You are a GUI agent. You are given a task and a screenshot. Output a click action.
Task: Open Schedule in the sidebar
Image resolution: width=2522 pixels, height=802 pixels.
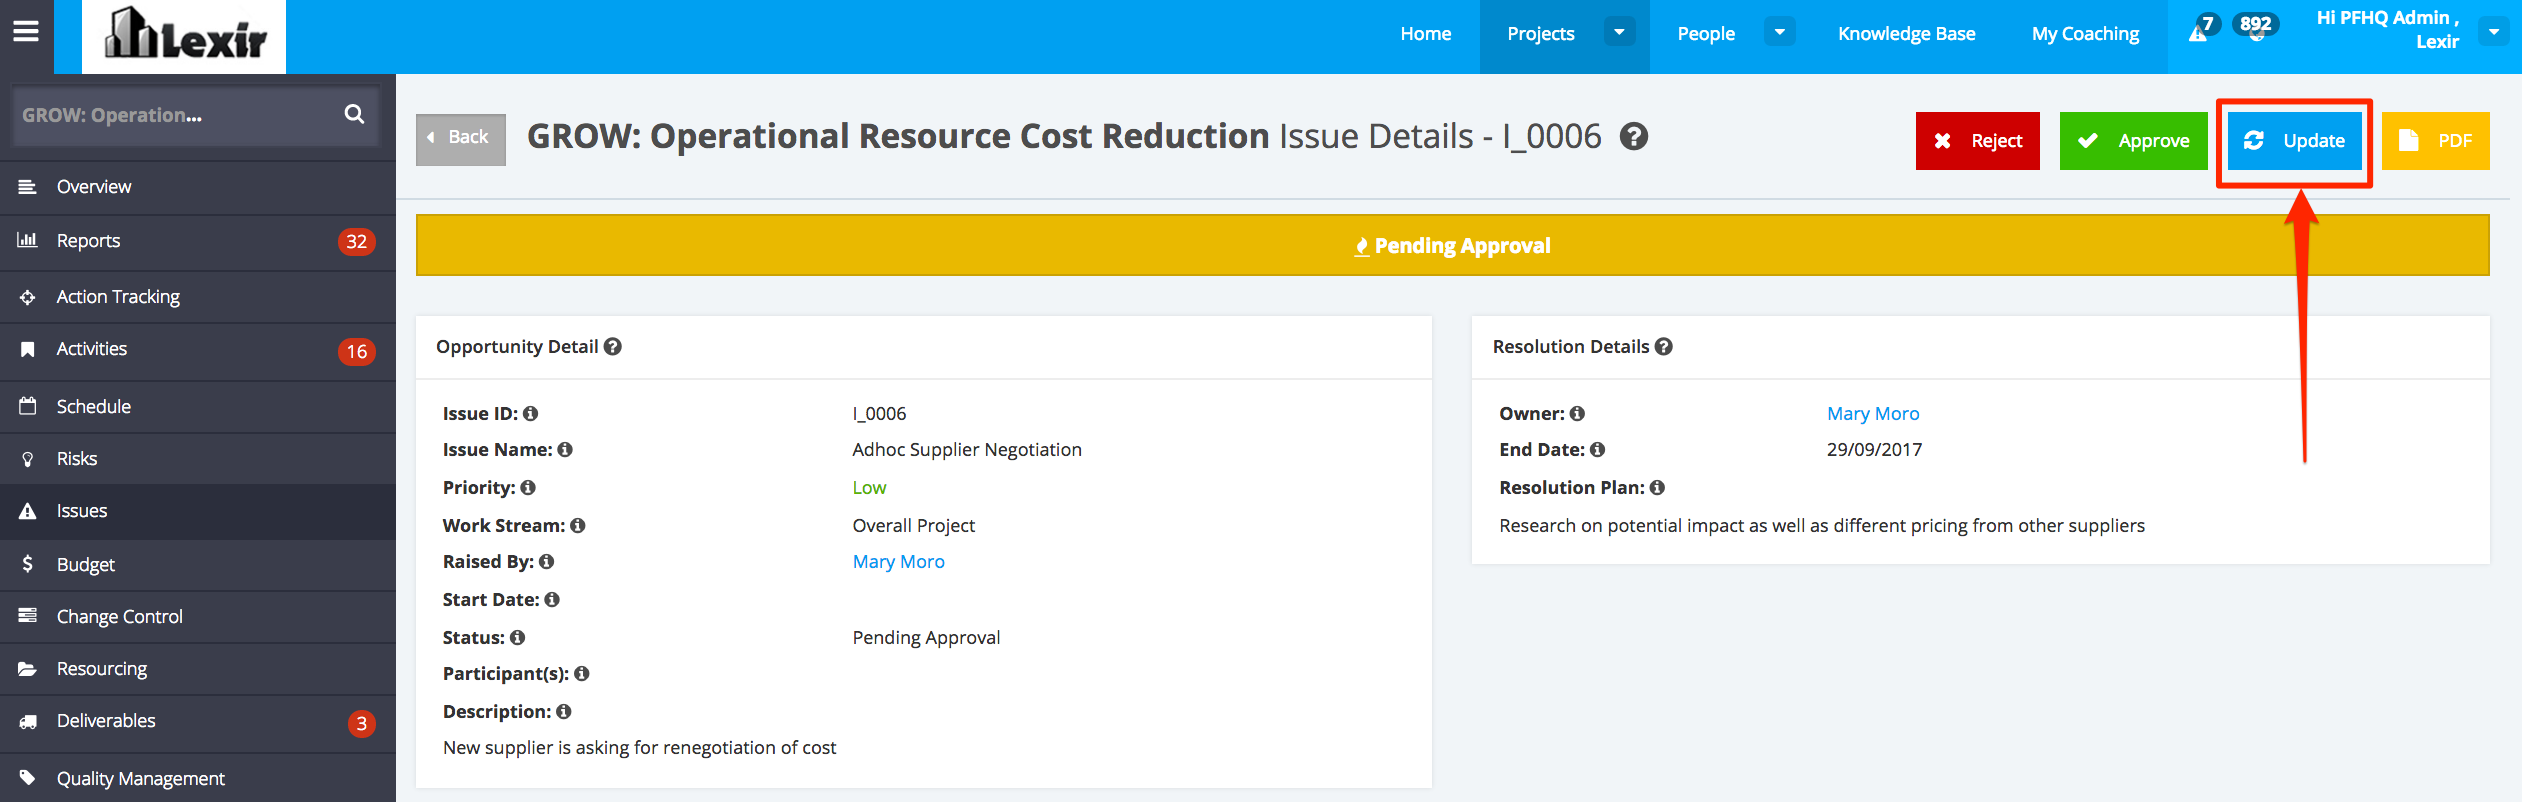pyautogui.click(x=198, y=407)
